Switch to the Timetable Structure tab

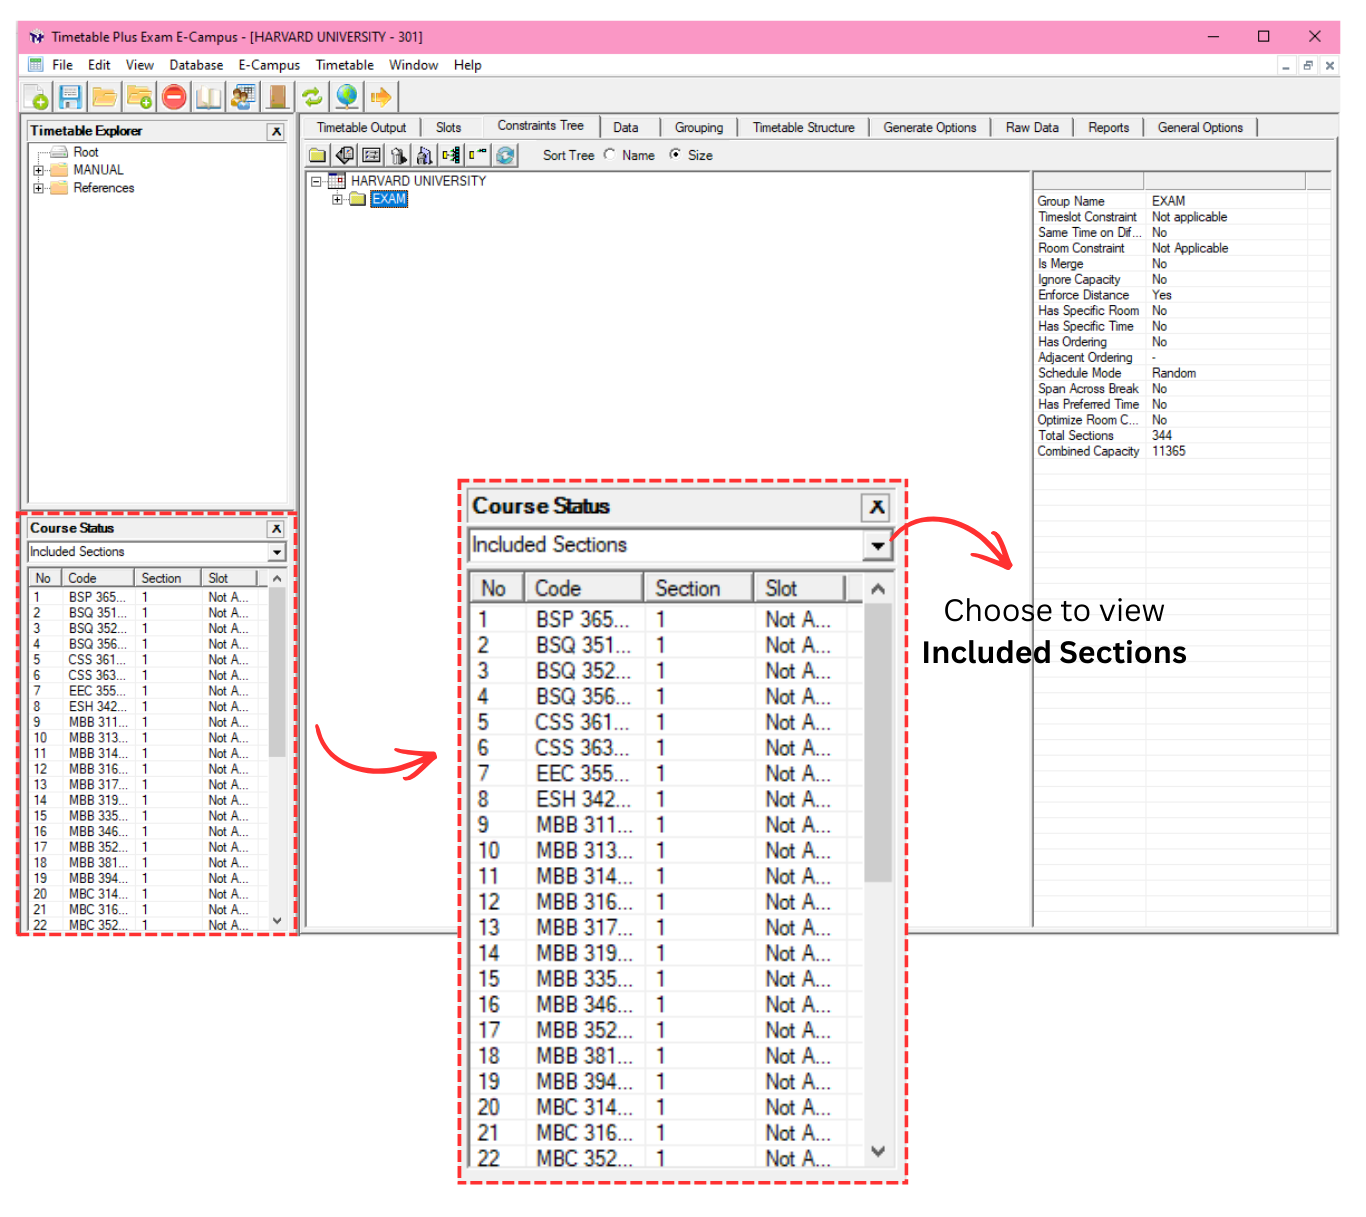[803, 128]
